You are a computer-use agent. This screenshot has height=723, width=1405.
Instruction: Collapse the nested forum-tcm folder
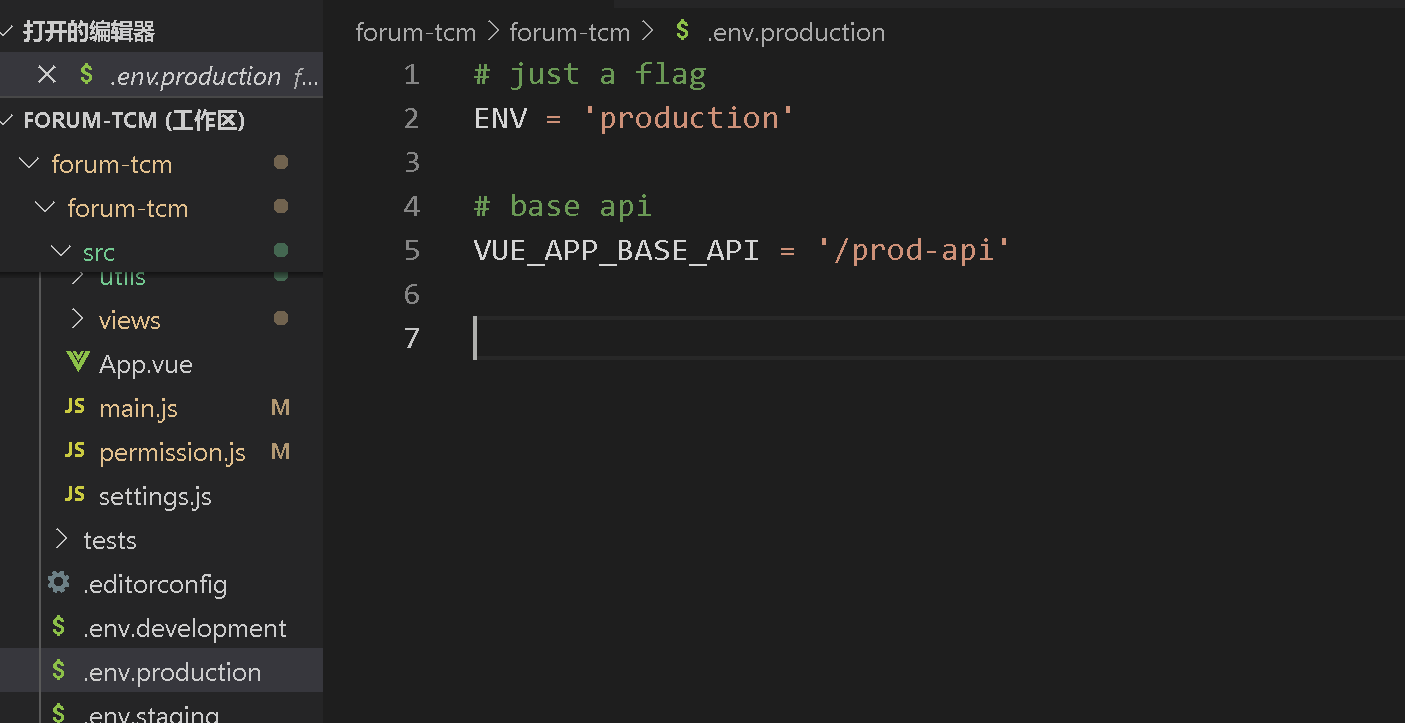pyautogui.click(x=45, y=208)
